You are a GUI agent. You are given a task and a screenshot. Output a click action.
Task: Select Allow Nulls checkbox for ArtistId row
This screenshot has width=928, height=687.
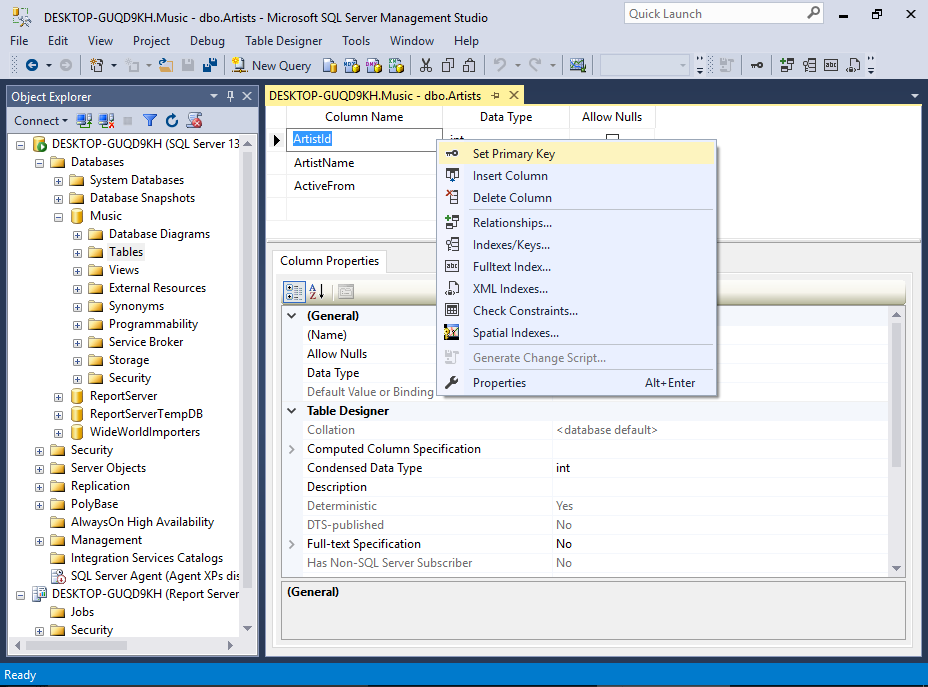pos(611,141)
